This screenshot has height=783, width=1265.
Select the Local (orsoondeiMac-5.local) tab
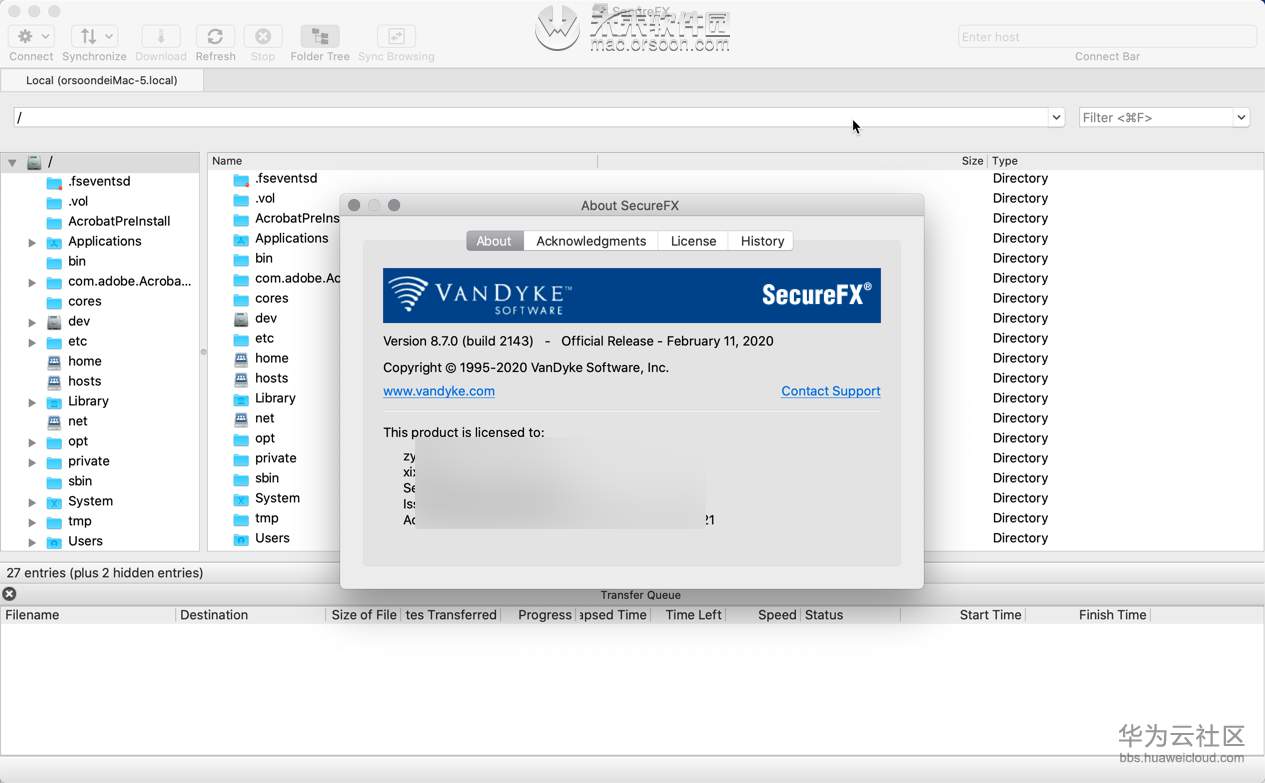(x=102, y=80)
